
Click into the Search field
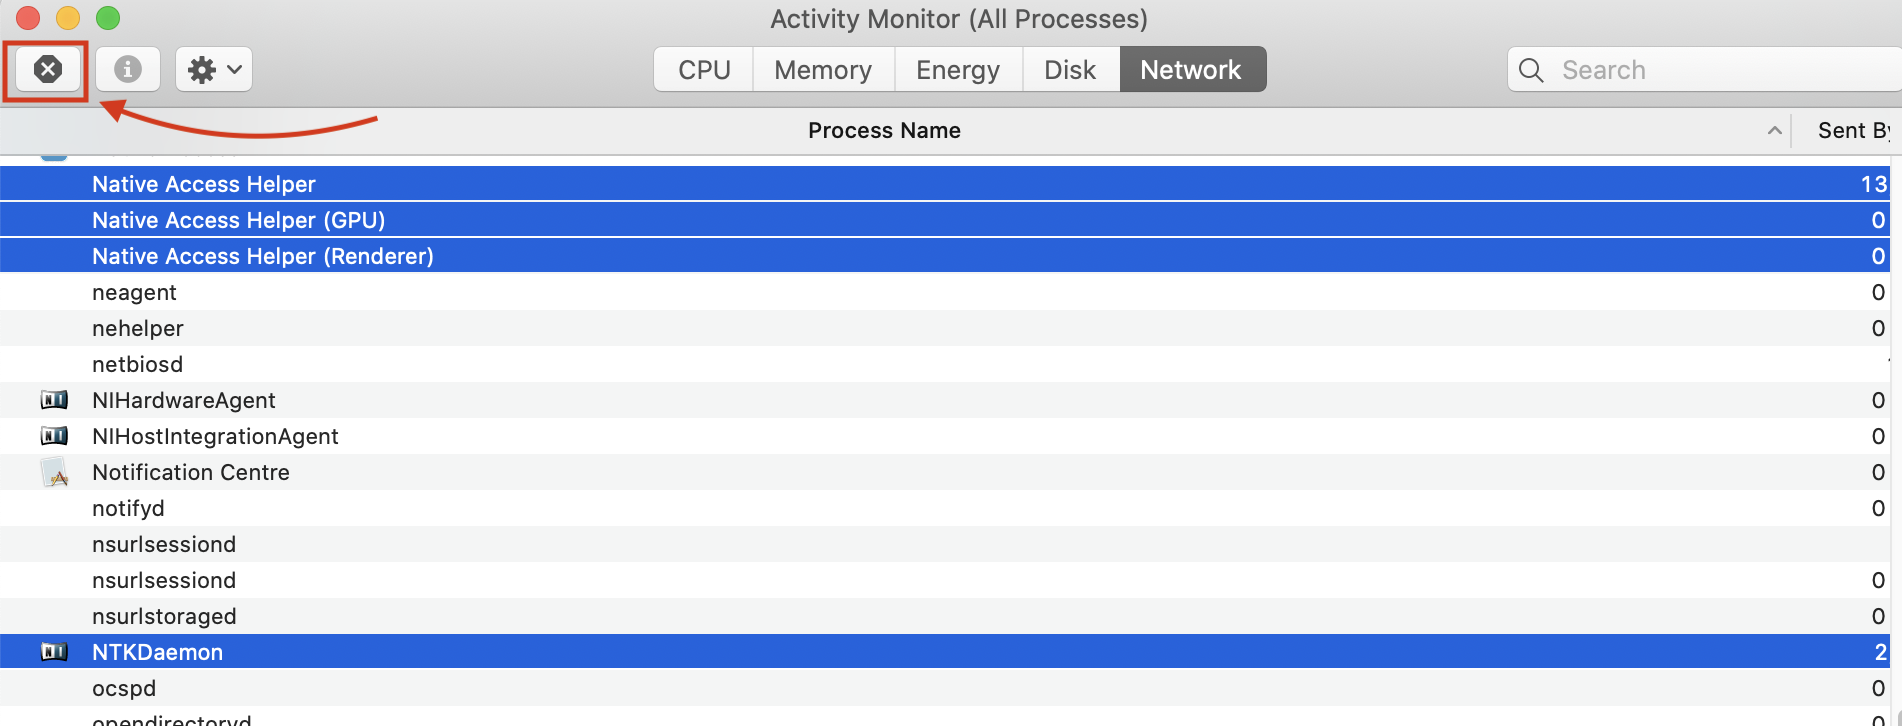click(1705, 69)
